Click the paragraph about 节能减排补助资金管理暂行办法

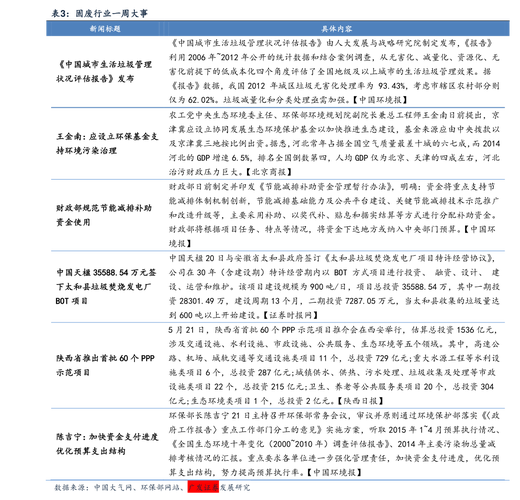click(334, 215)
